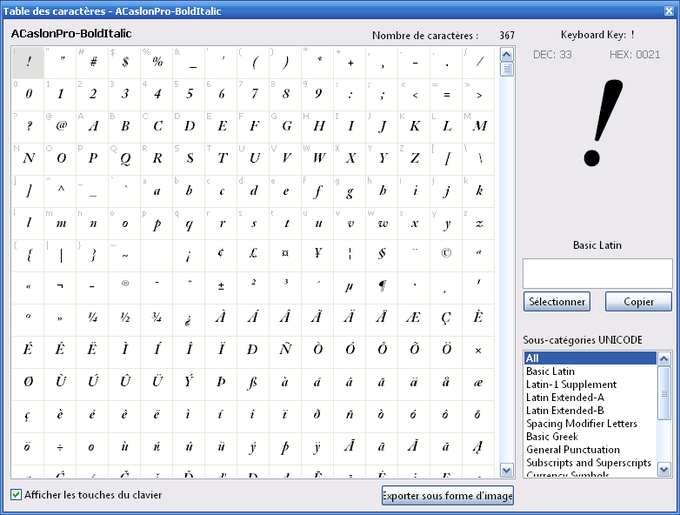Click the character grid scrollbar thumb
The height and width of the screenshot is (515, 680).
[x=507, y=69]
